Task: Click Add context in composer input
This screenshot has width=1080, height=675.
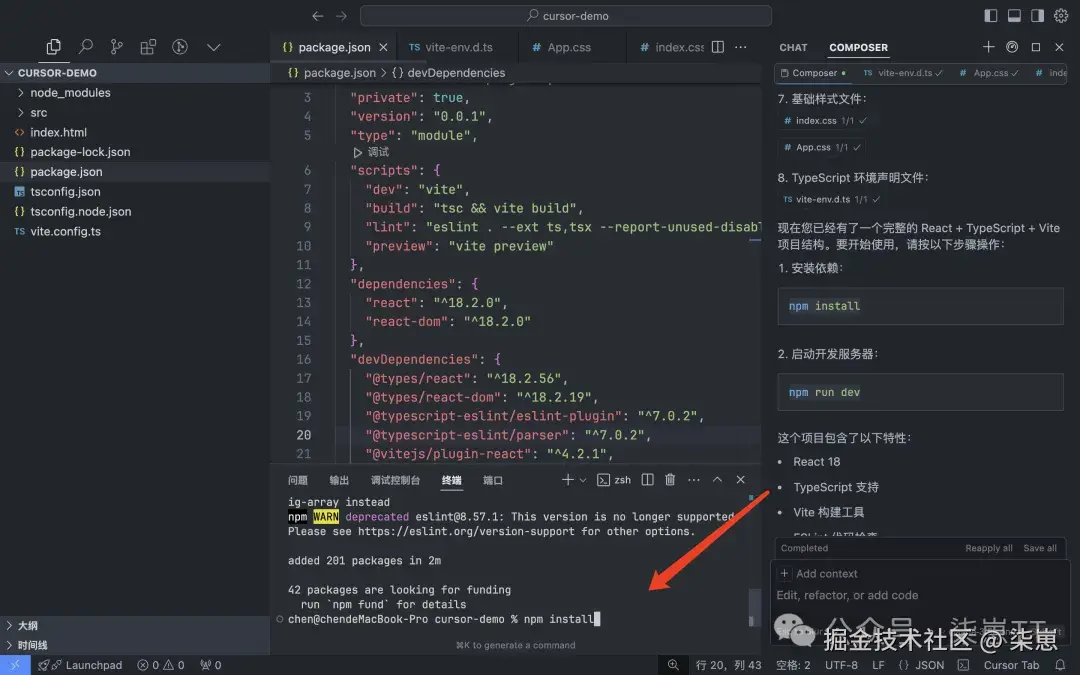Action: click(x=819, y=574)
